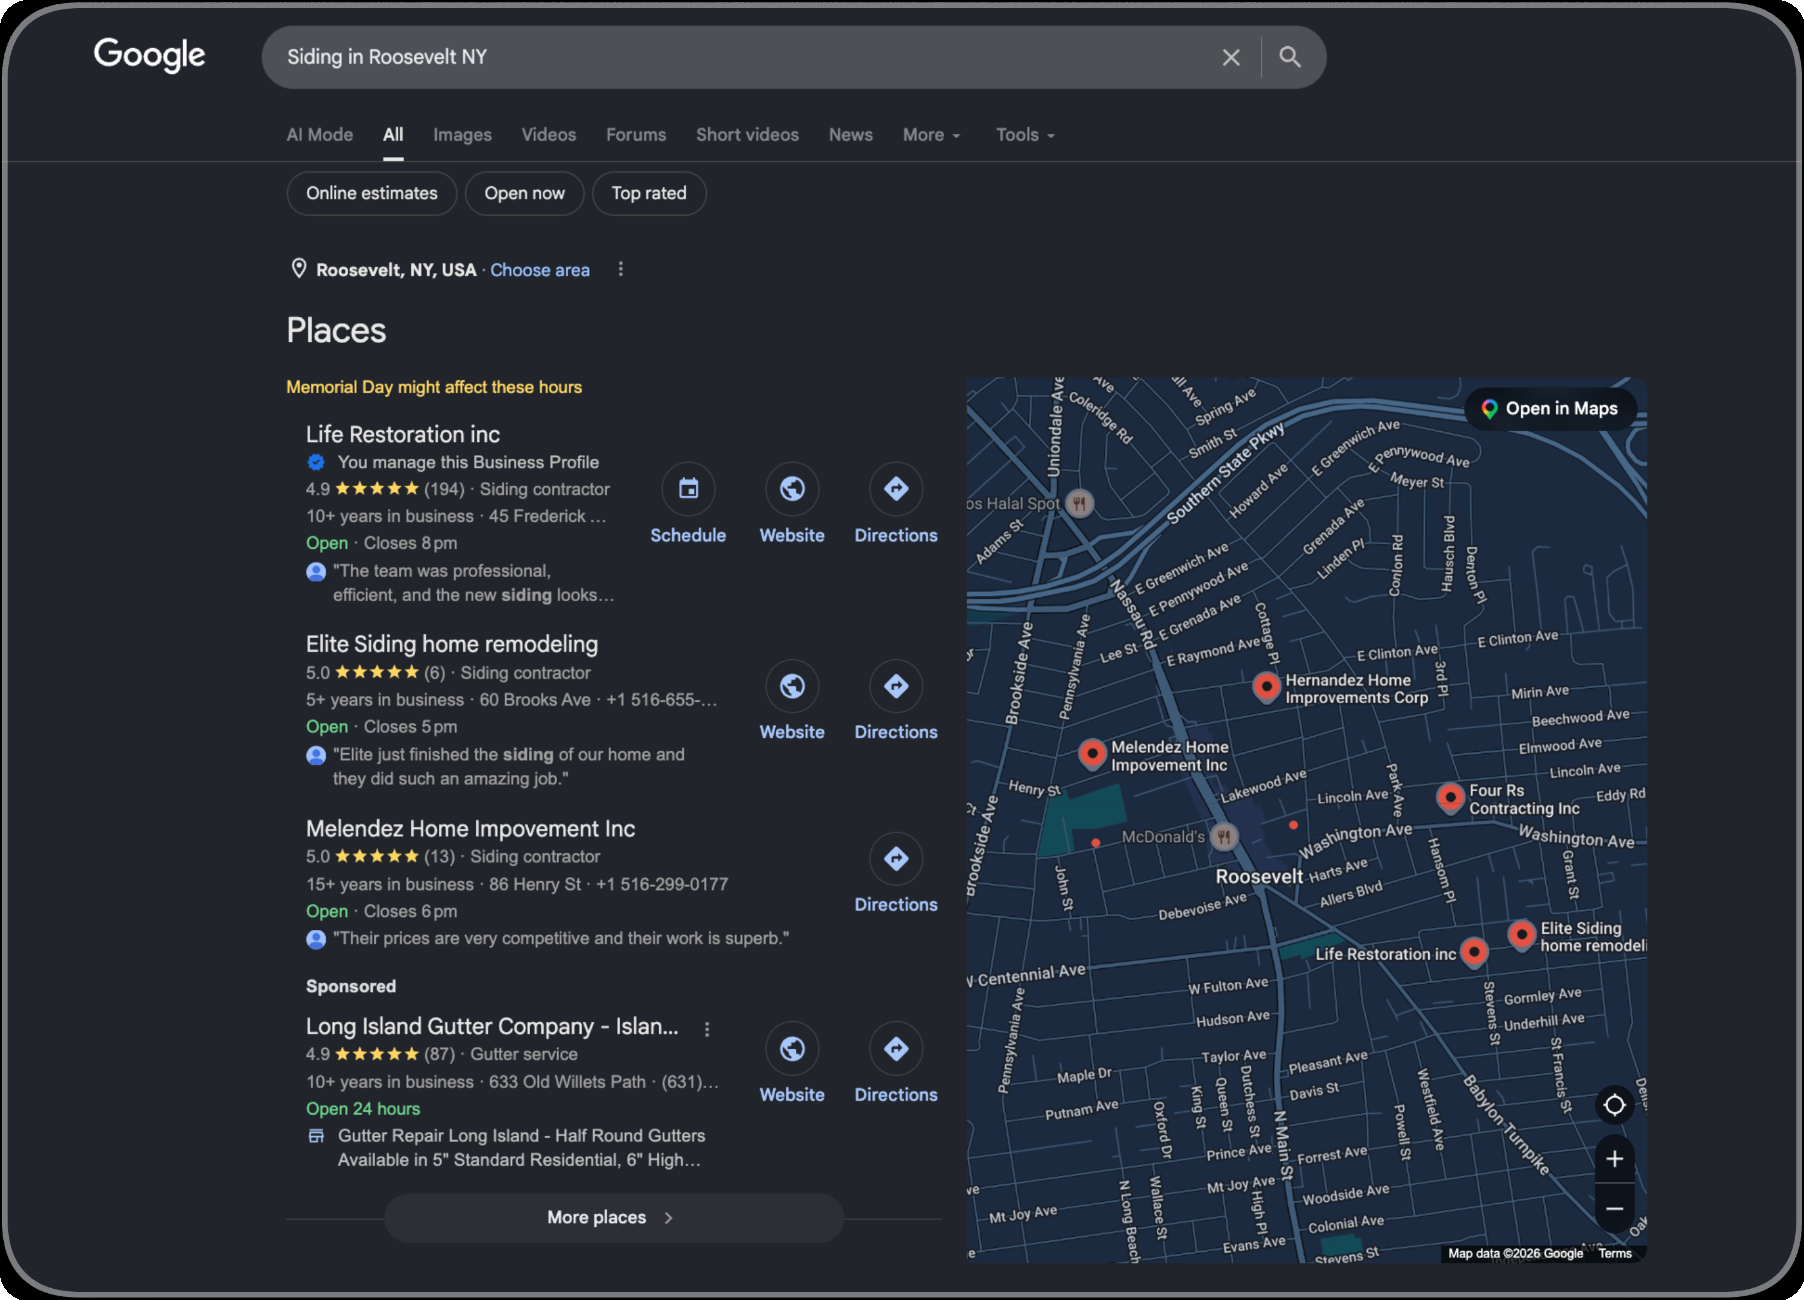The image size is (1804, 1300).
Task: Open Website globe icon for Elite Siding home remodeling
Action: [792, 686]
